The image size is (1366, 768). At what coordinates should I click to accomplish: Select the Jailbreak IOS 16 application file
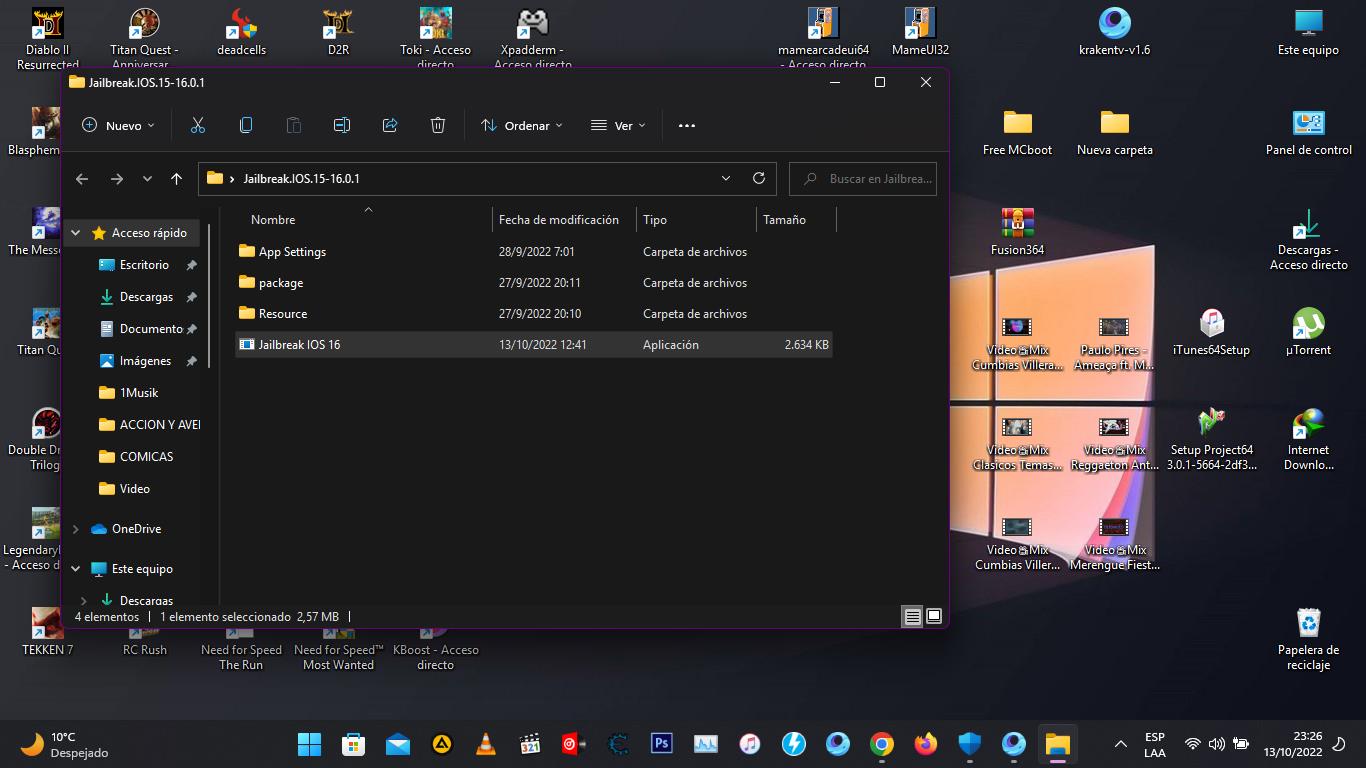pyautogui.click(x=299, y=345)
